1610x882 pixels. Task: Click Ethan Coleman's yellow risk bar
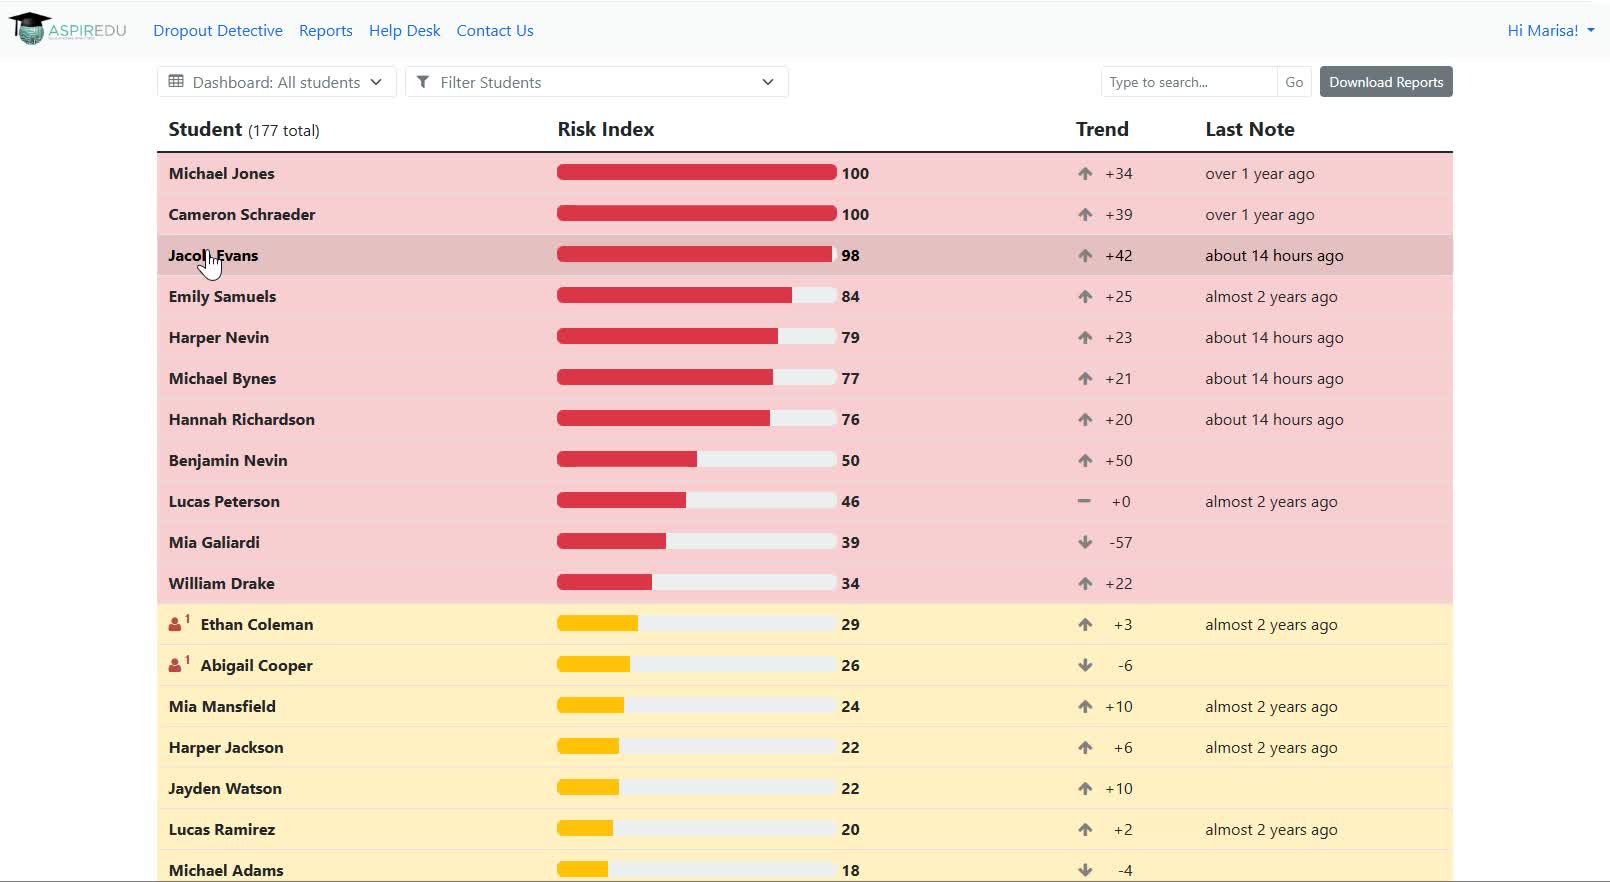pyautogui.click(x=696, y=624)
